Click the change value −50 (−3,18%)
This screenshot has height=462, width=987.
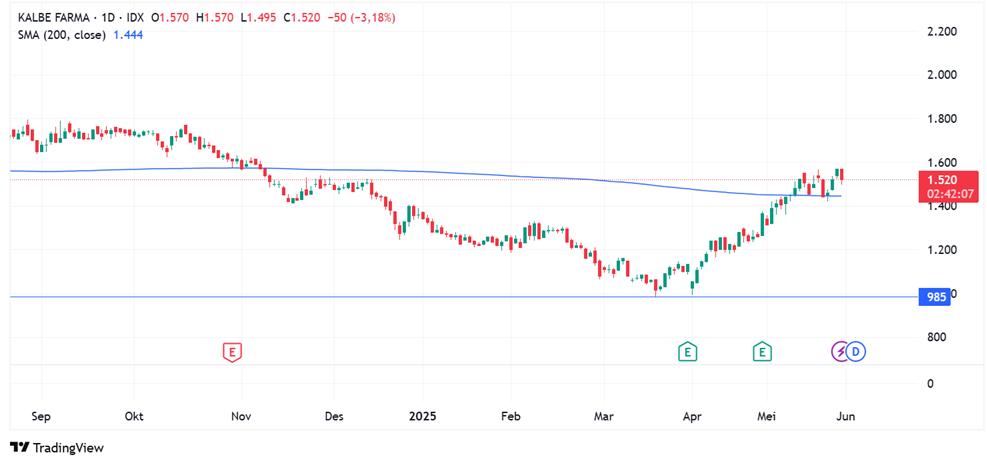click(x=361, y=18)
